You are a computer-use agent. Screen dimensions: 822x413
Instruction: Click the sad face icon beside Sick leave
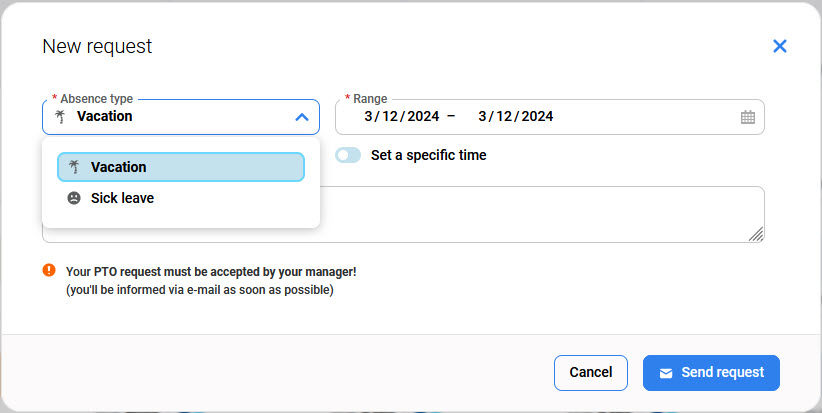74,198
